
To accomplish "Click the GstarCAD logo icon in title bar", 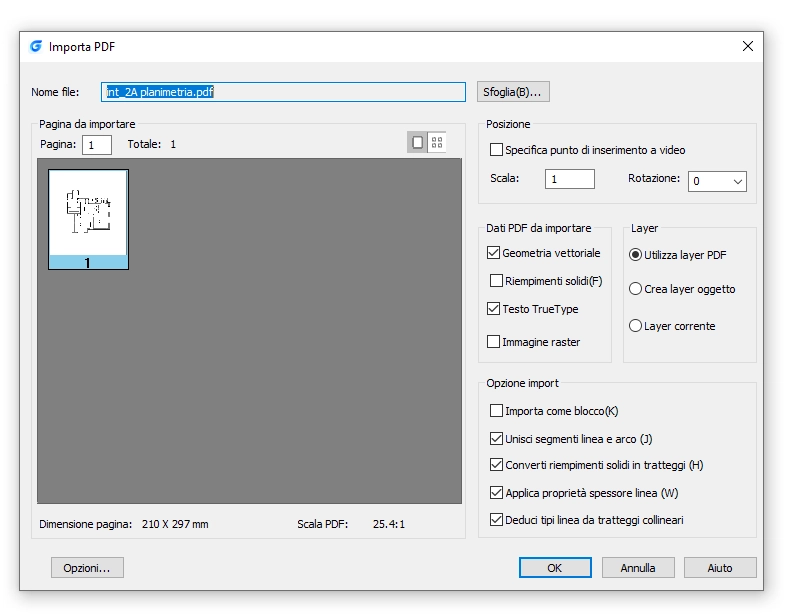I will pos(36,46).
